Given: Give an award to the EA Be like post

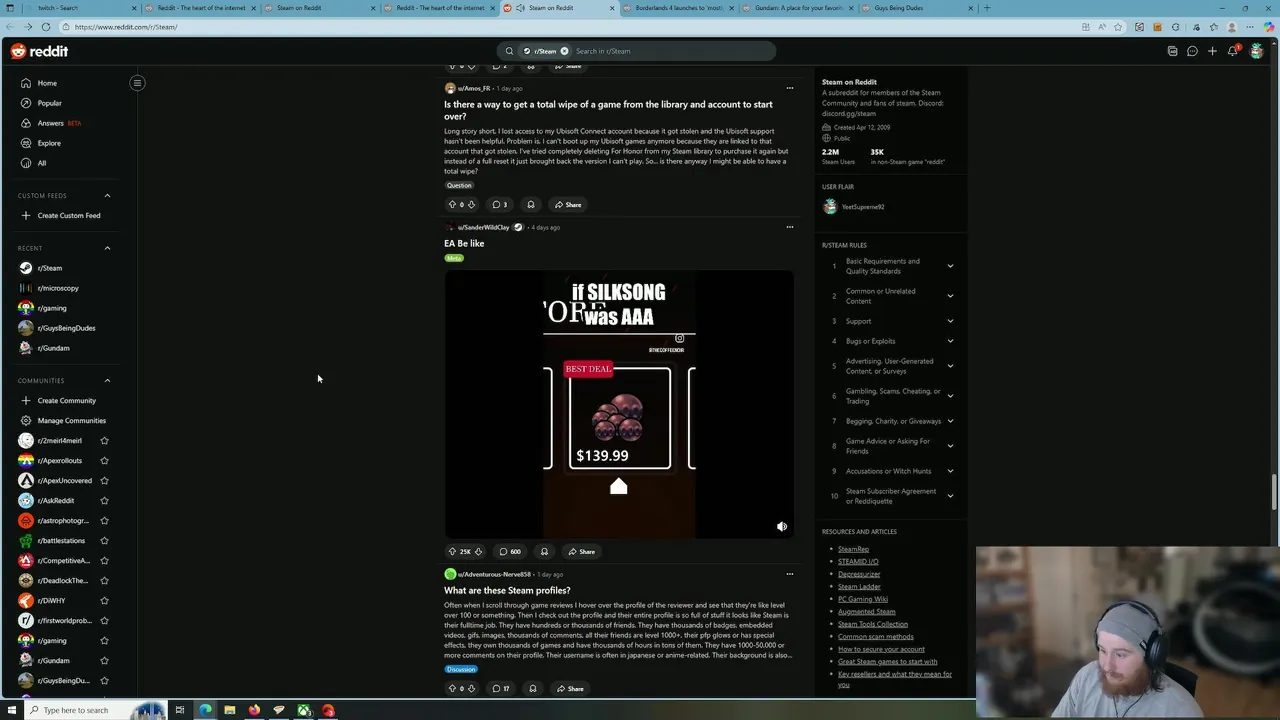Looking at the screenshot, I should pos(544,551).
